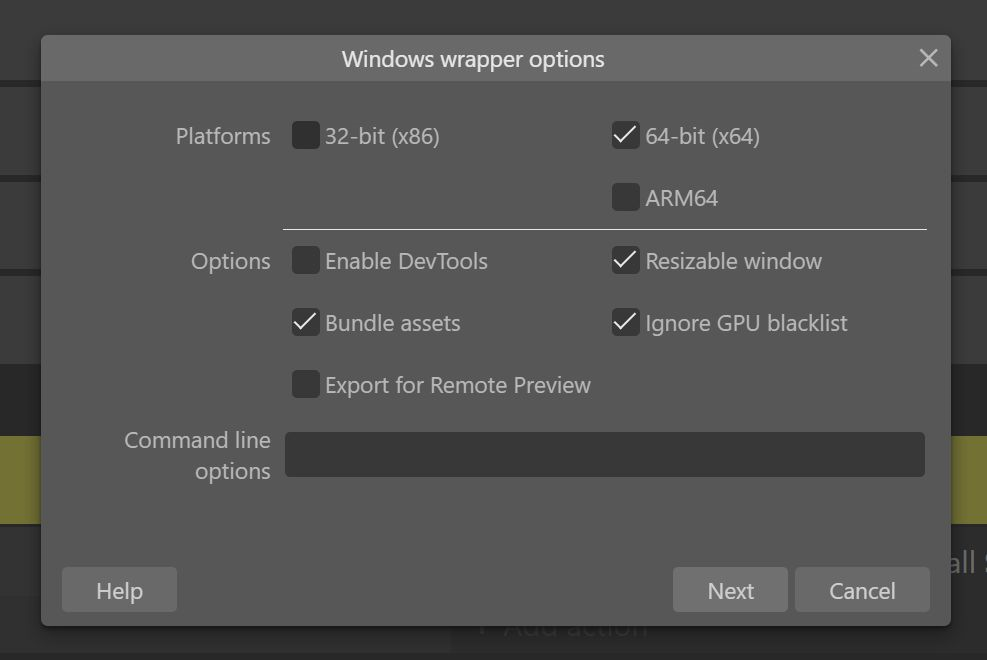Turn on the Enable DevTools checkbox
The height and width of the screenshot is (660, 987).
tap(306, 261)
